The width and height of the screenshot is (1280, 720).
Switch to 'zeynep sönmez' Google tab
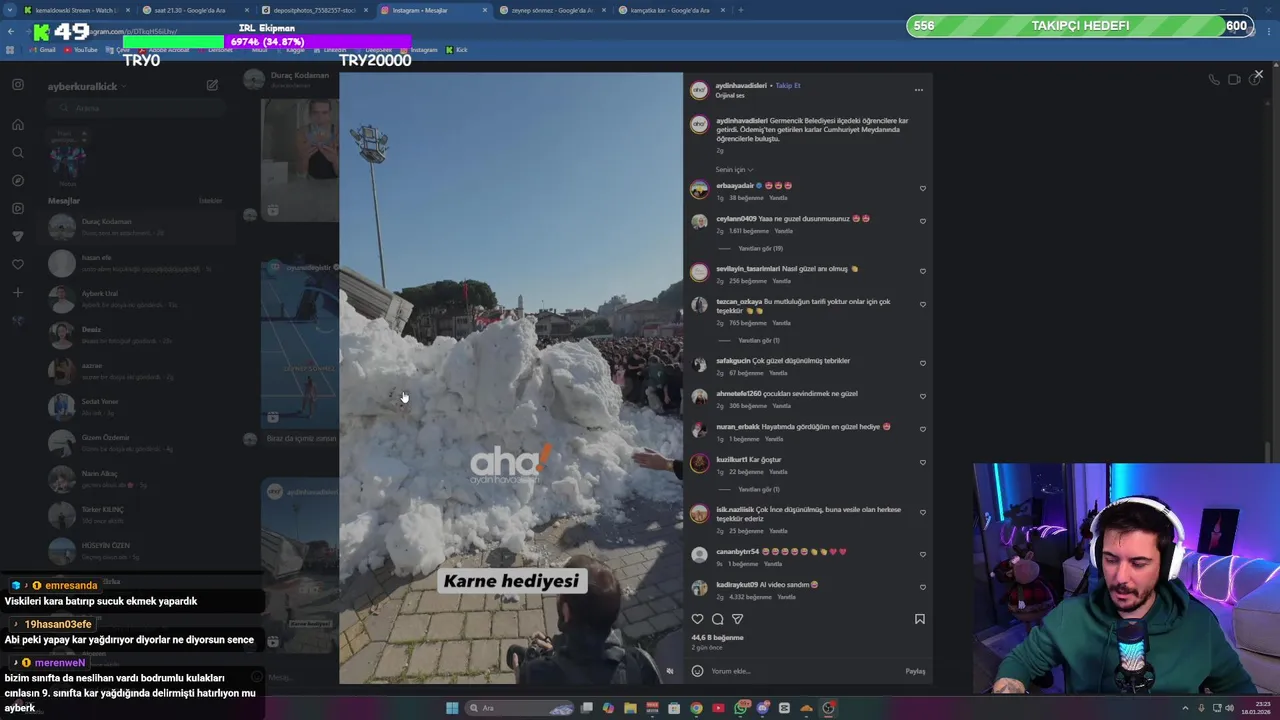[552, 10]
